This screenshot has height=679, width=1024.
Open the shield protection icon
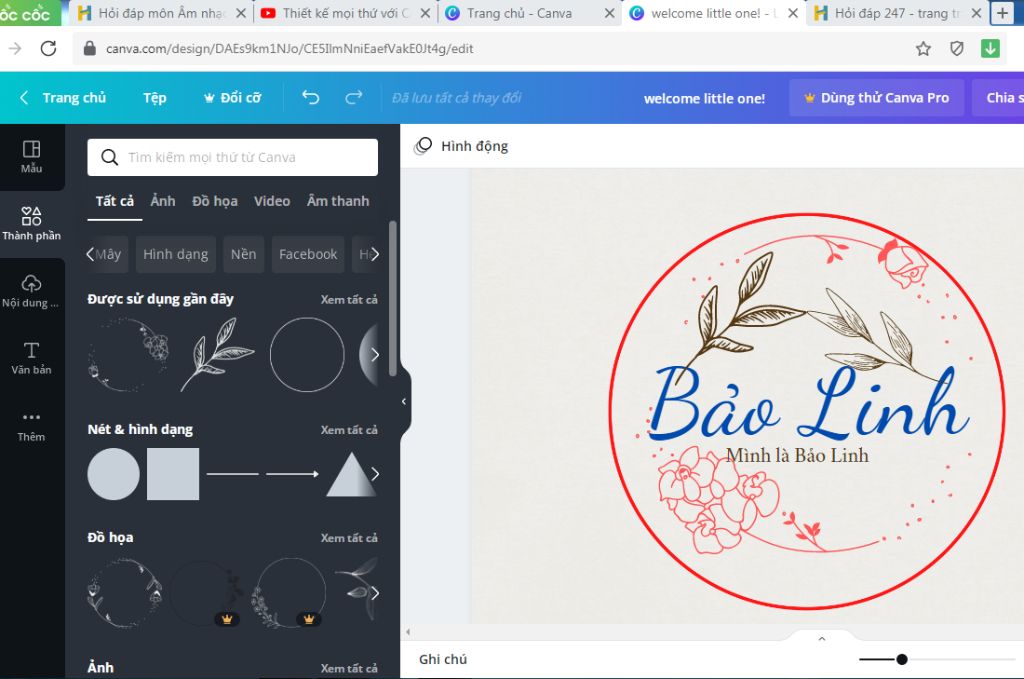[957, 48]
